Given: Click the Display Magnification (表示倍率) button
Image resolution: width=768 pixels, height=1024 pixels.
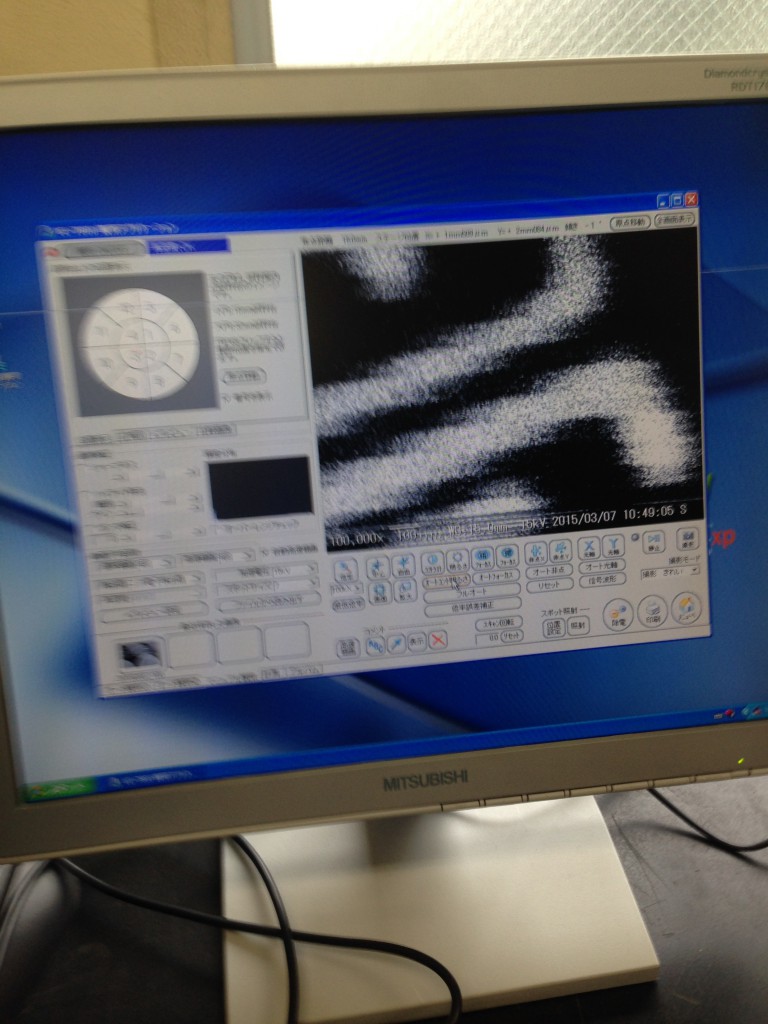Looking at the screenshot, I should [x=348, y=605].
